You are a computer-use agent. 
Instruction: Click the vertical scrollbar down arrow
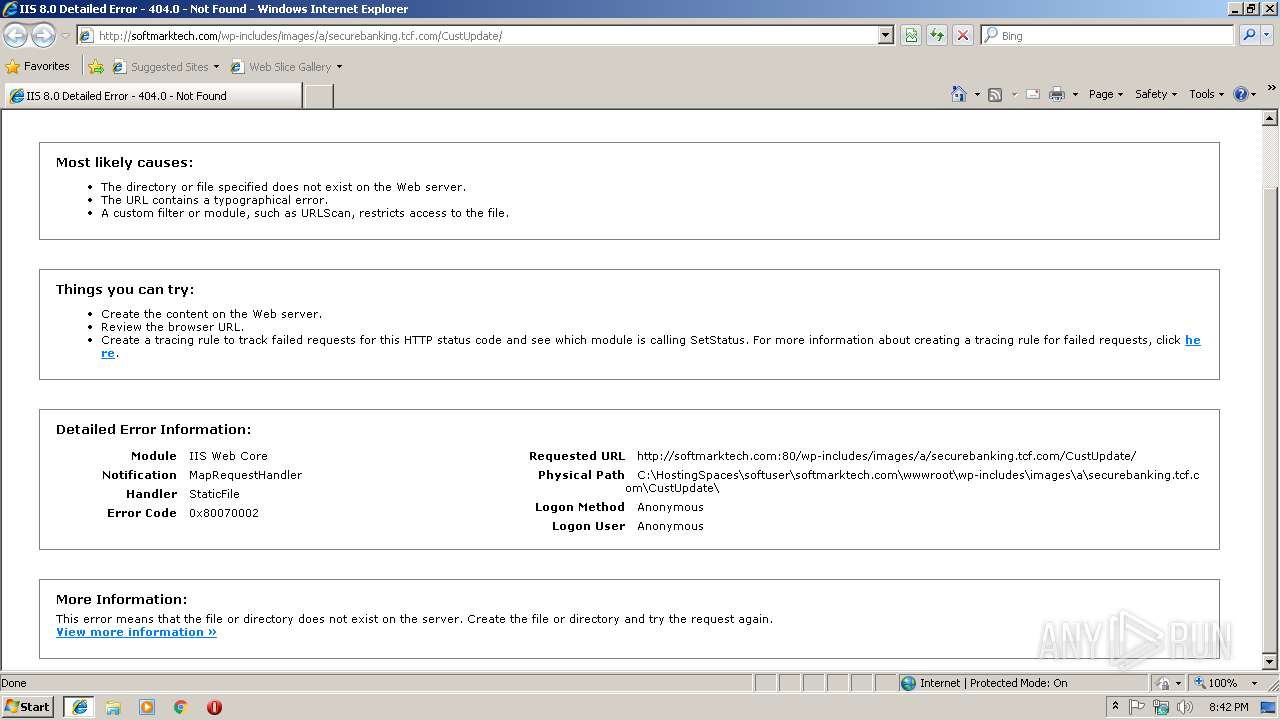pos(1270,662)
